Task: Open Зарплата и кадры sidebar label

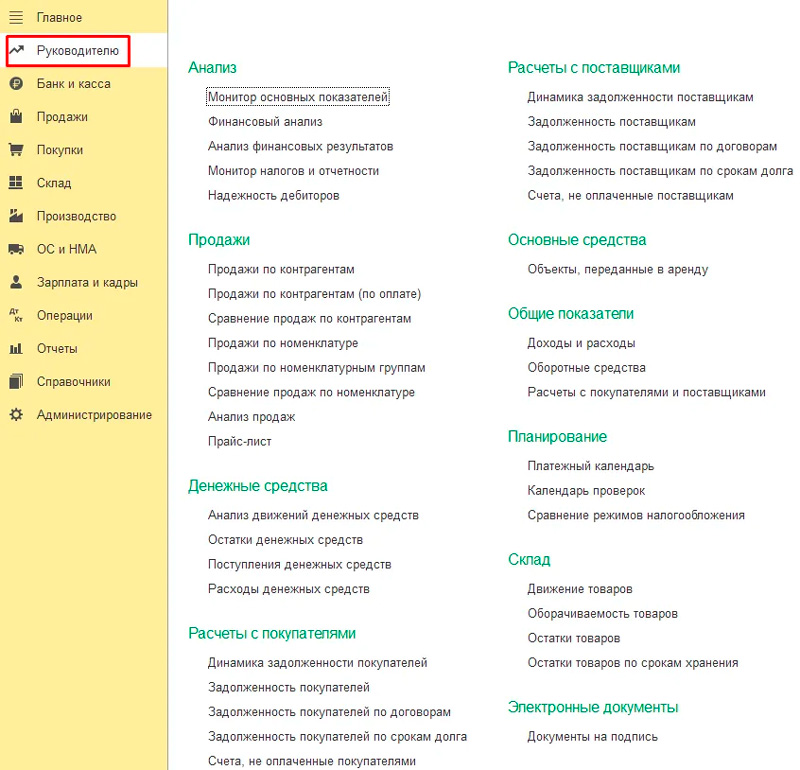Action: (87, 283)
